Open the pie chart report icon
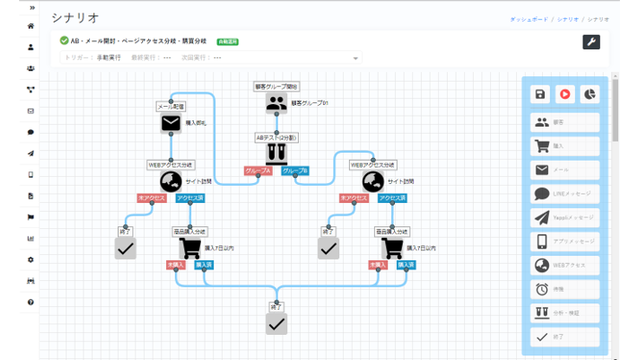640x360 pixels. coord(590,94)
